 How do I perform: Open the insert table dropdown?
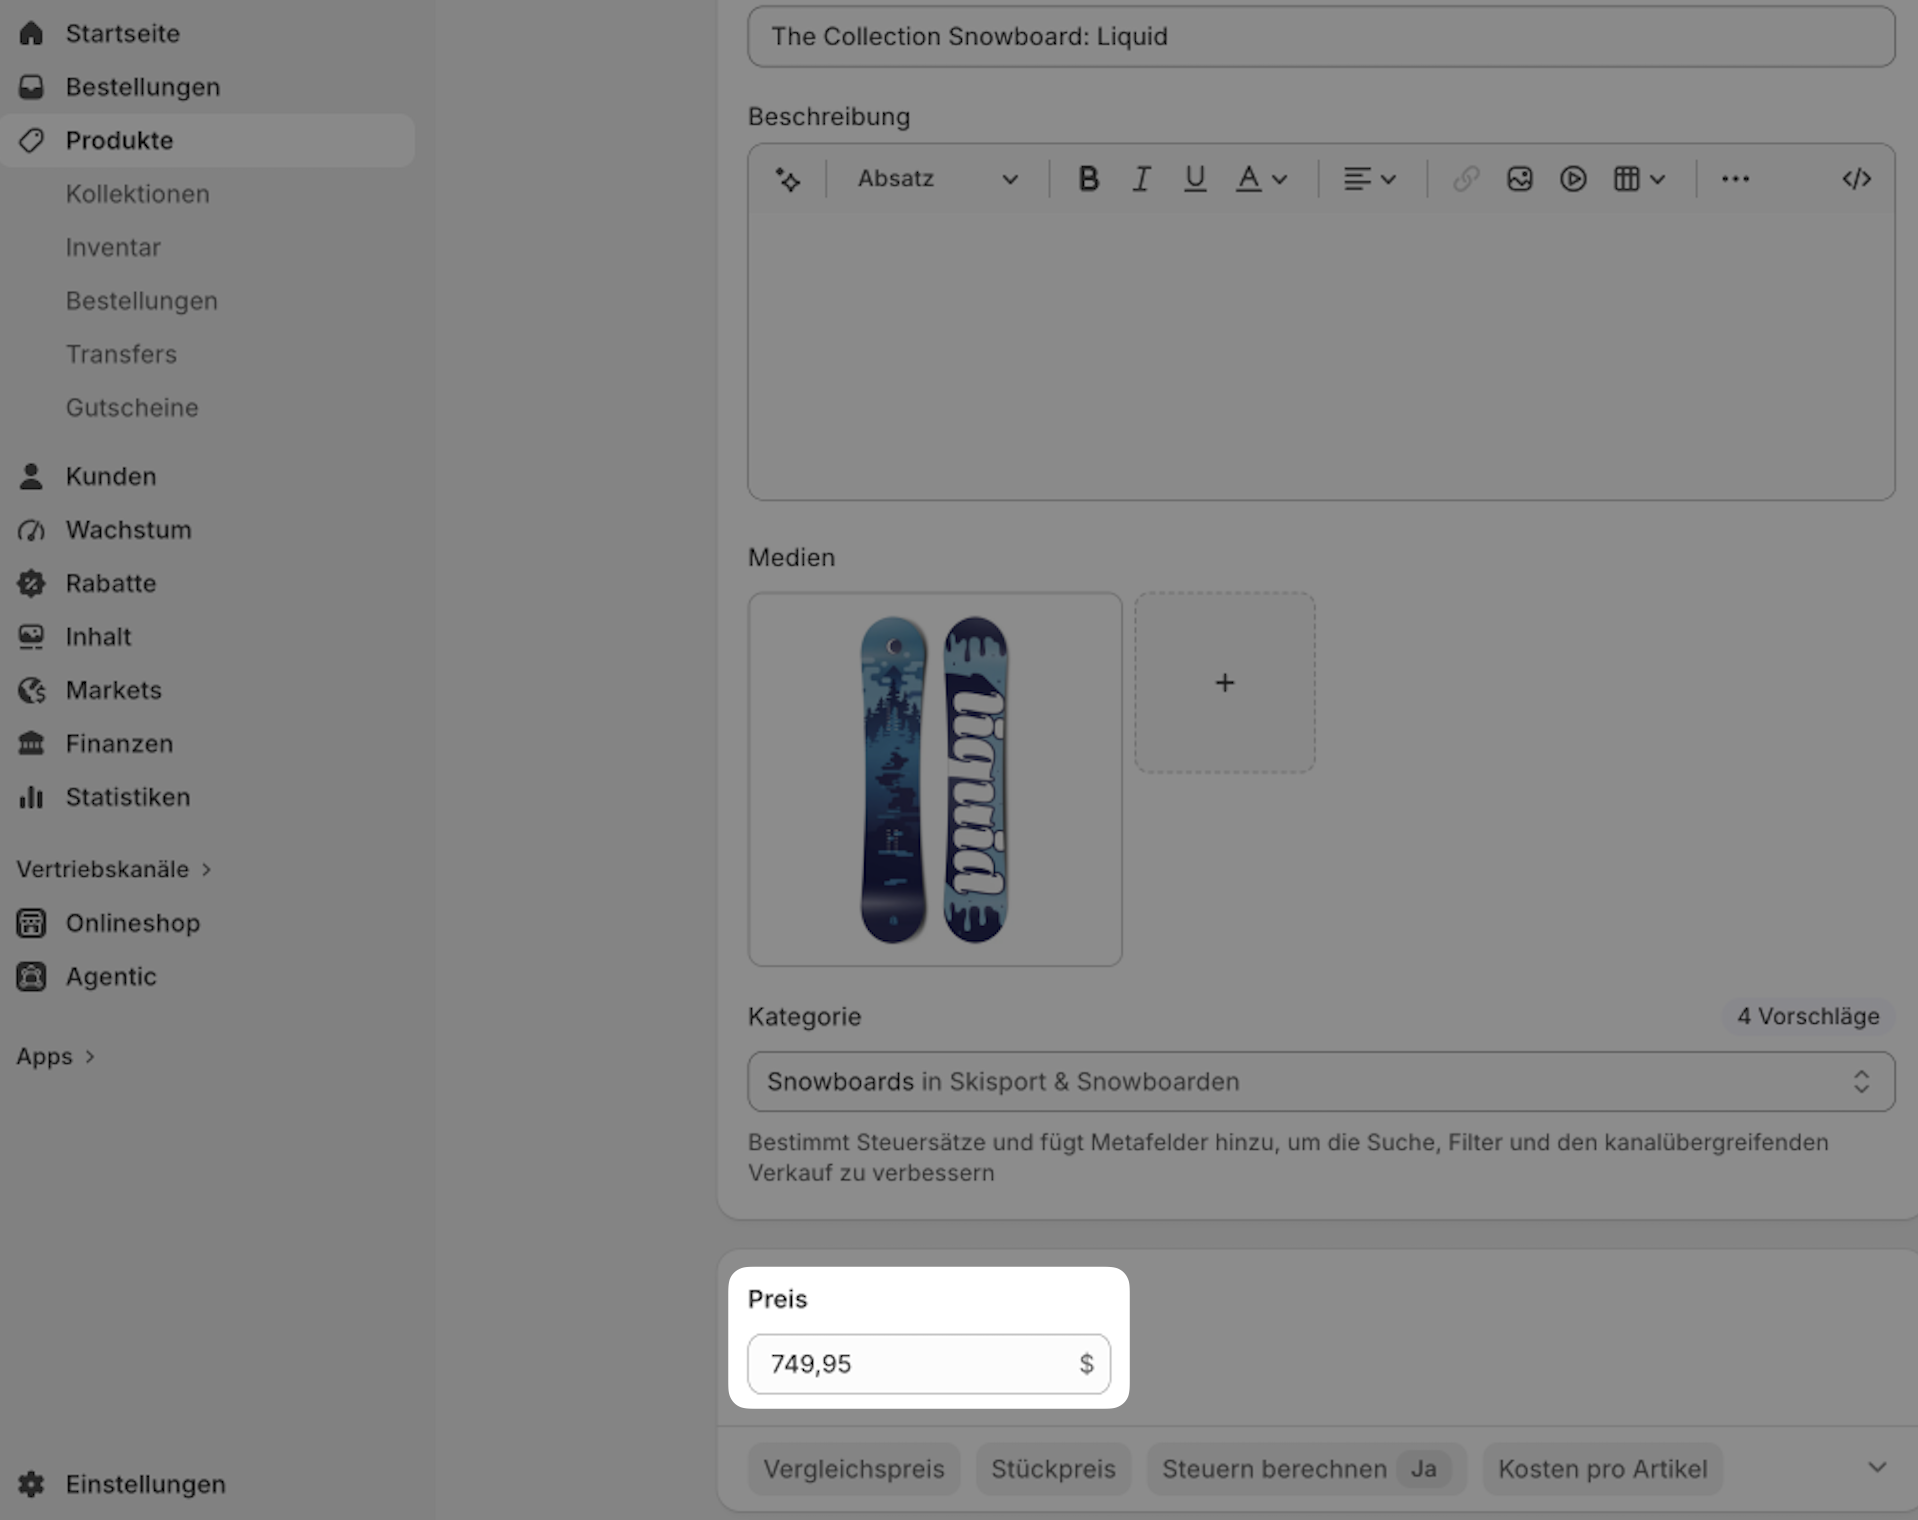1639,179
